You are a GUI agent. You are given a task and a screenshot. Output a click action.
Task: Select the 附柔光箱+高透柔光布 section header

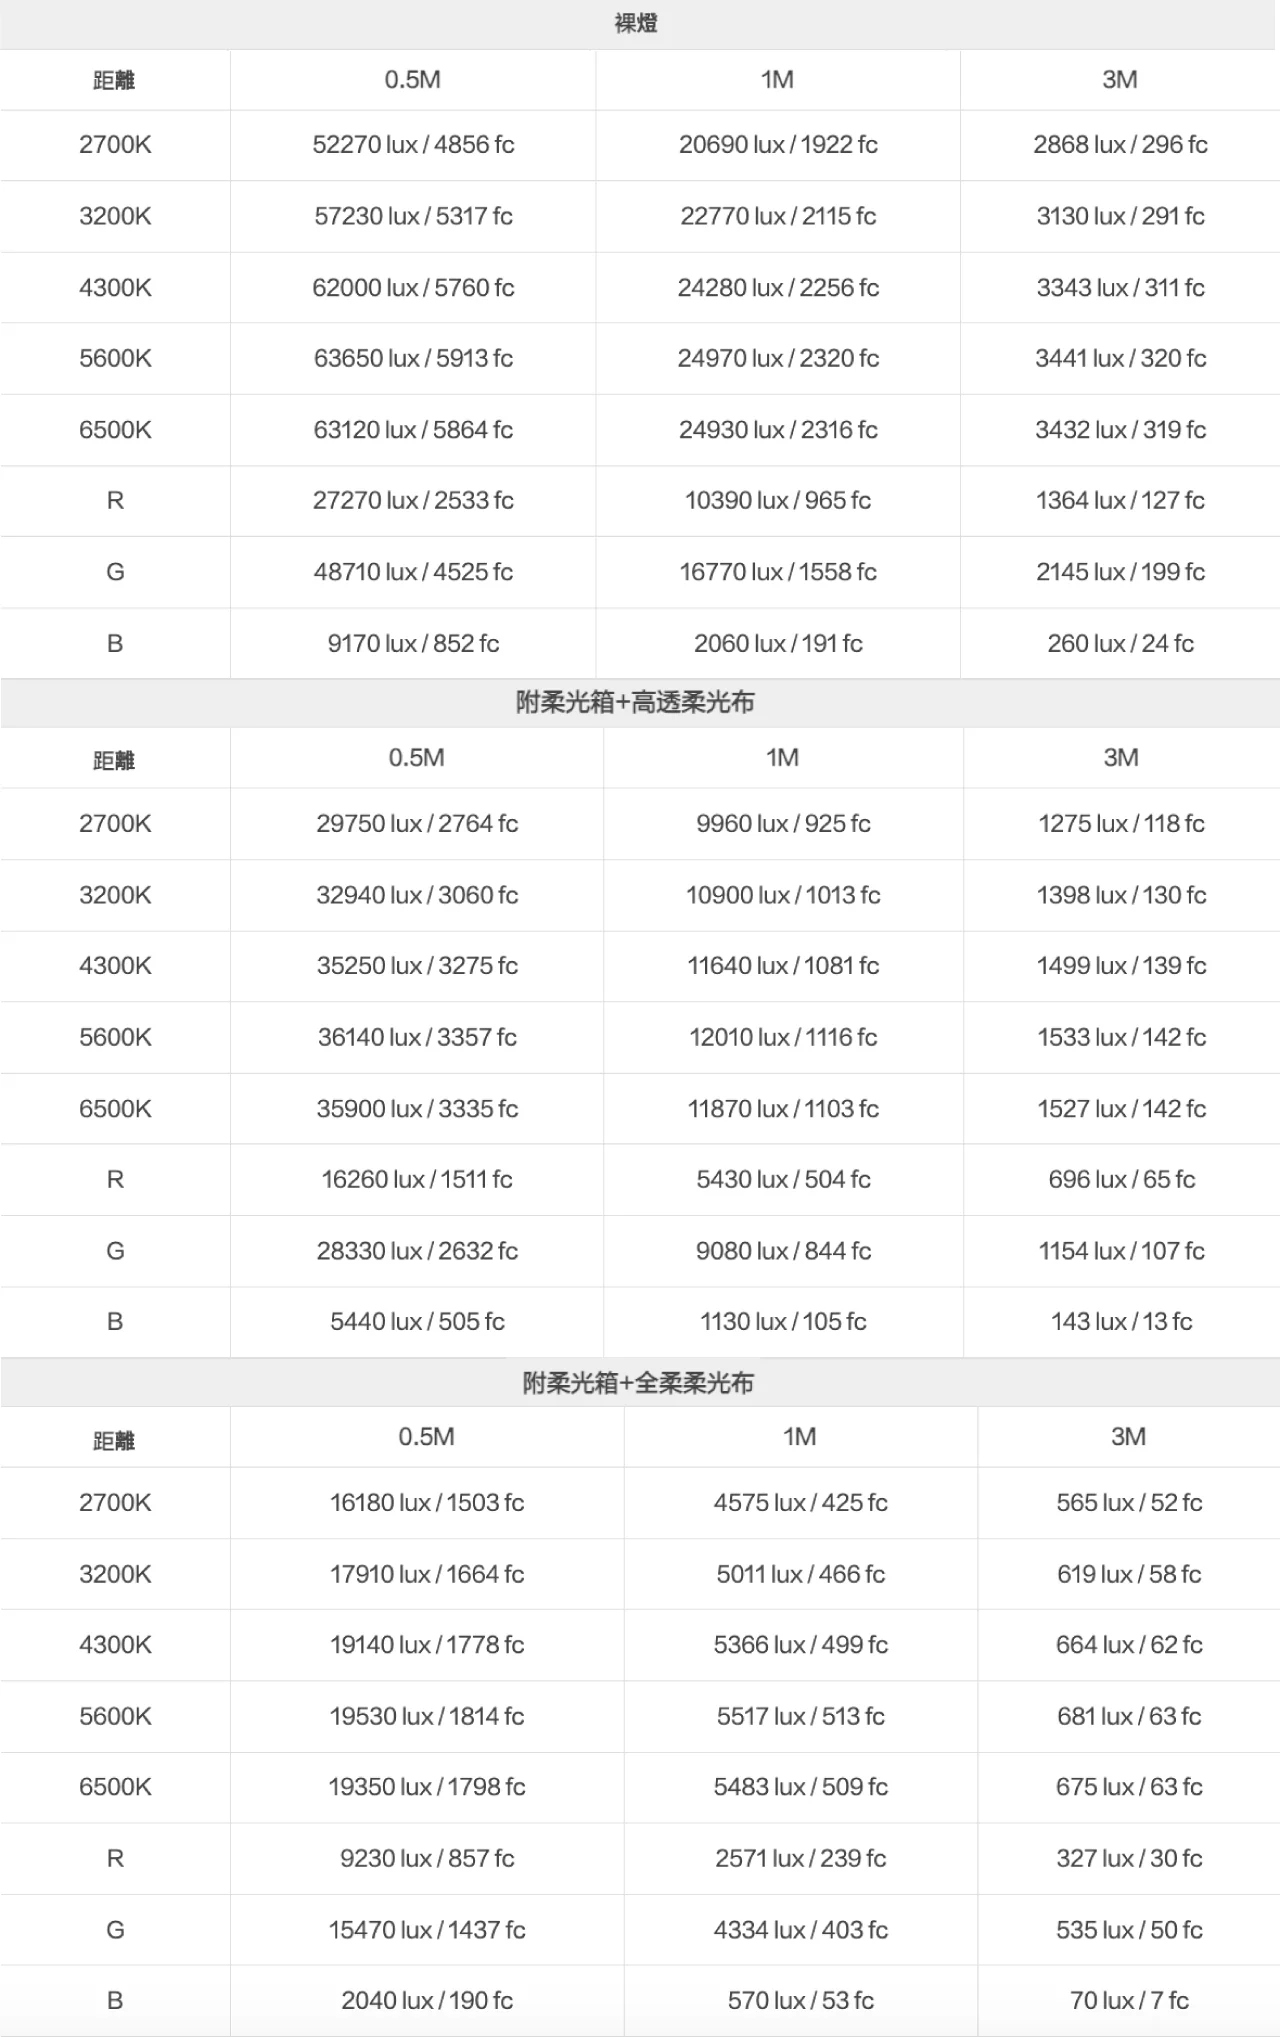636,702
